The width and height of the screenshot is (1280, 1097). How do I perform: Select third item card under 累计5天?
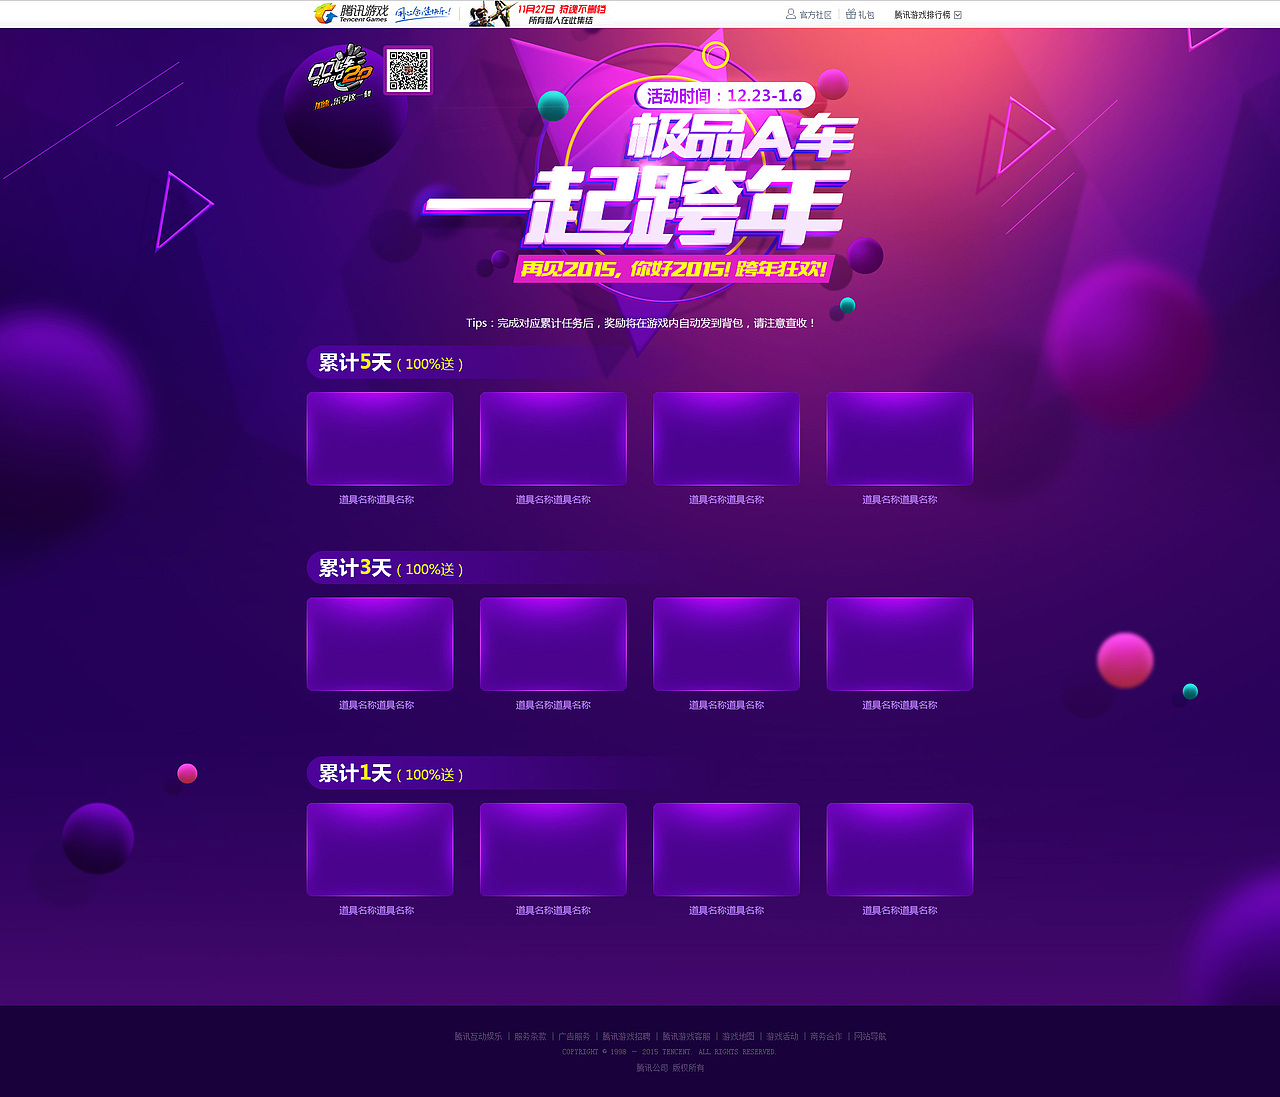[726, 439]
